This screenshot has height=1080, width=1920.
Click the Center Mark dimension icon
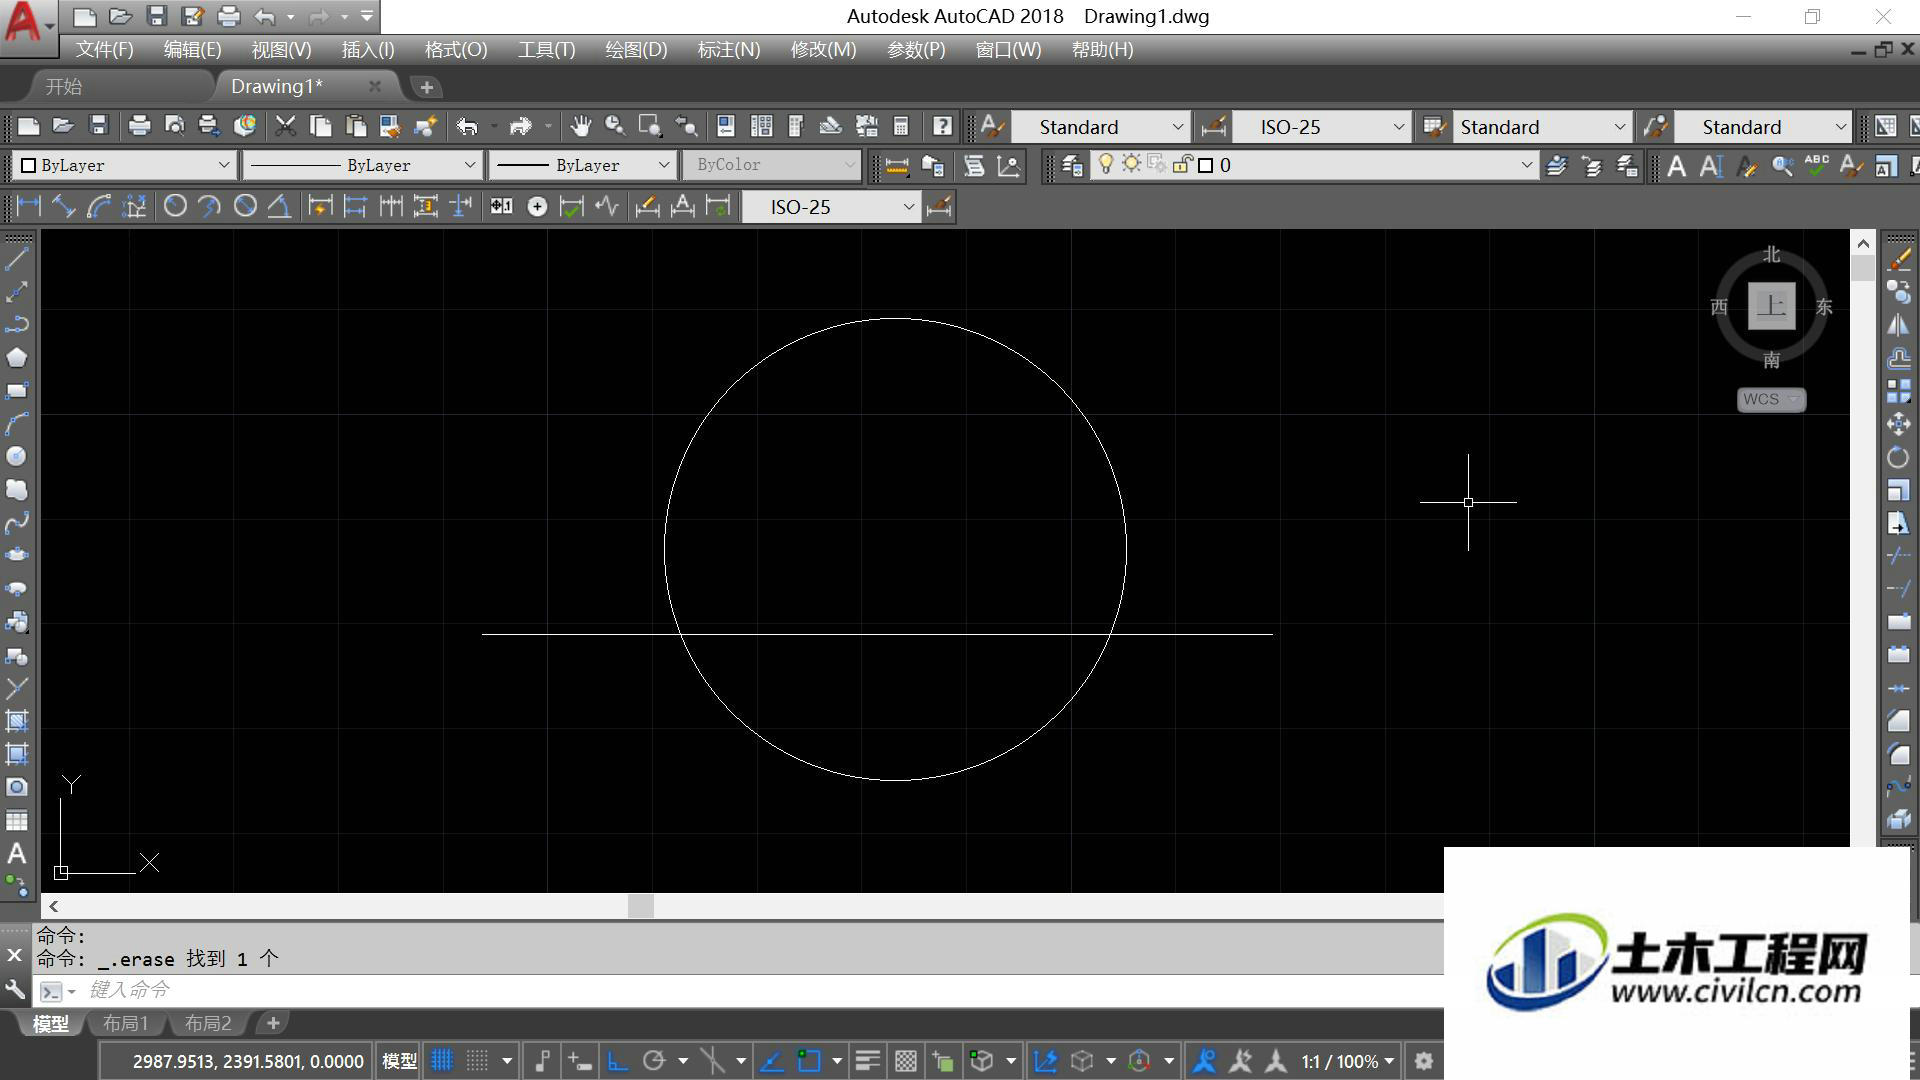pyautogui.click(x=537, y=206)
